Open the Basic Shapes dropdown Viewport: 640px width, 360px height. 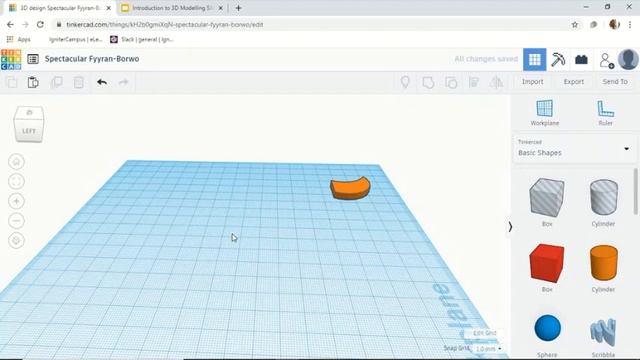pos(574,149)
